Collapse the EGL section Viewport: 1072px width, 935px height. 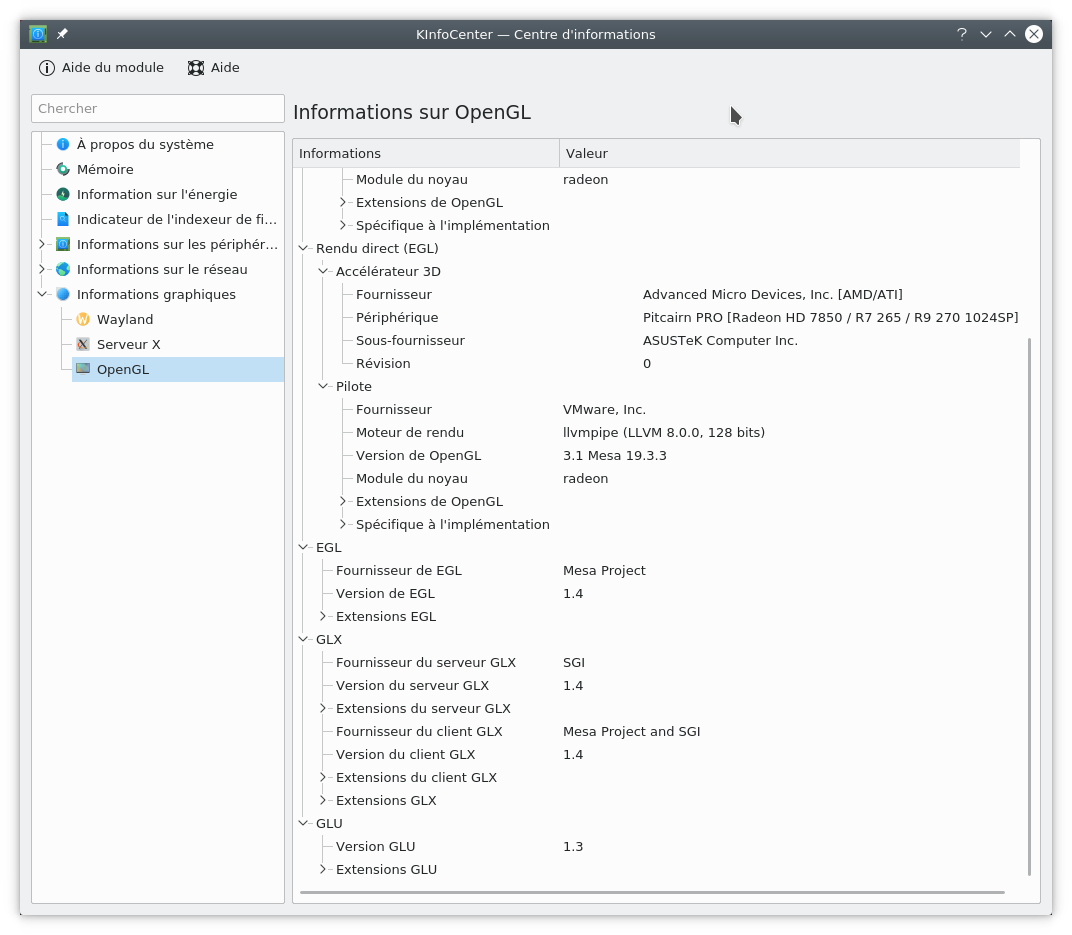click(304, 547)
